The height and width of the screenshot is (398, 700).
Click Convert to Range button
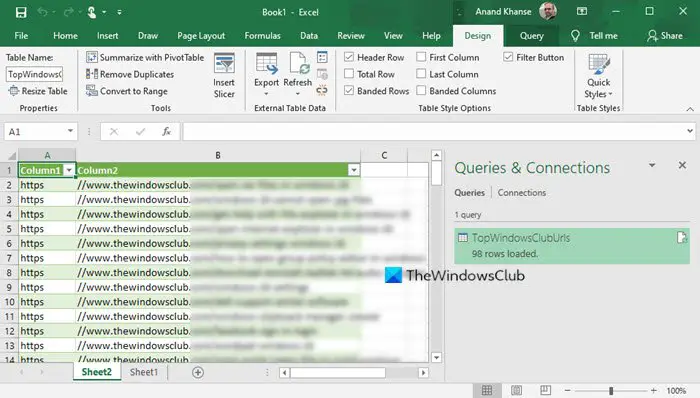click(127, 91)
